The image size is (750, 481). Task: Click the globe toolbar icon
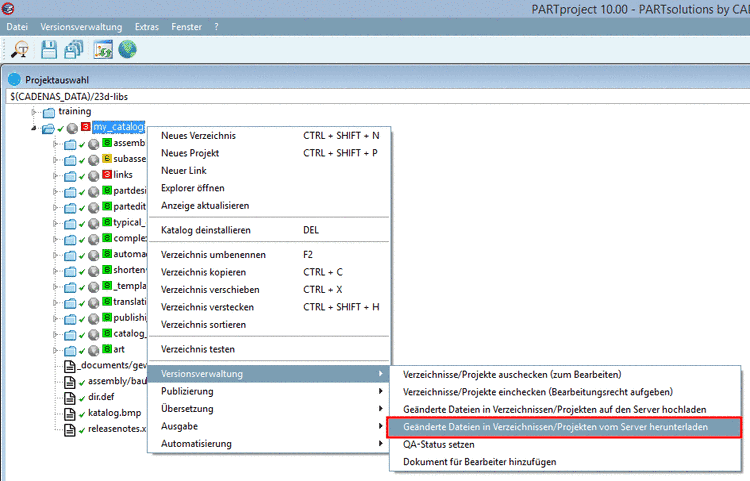(127, 49)
